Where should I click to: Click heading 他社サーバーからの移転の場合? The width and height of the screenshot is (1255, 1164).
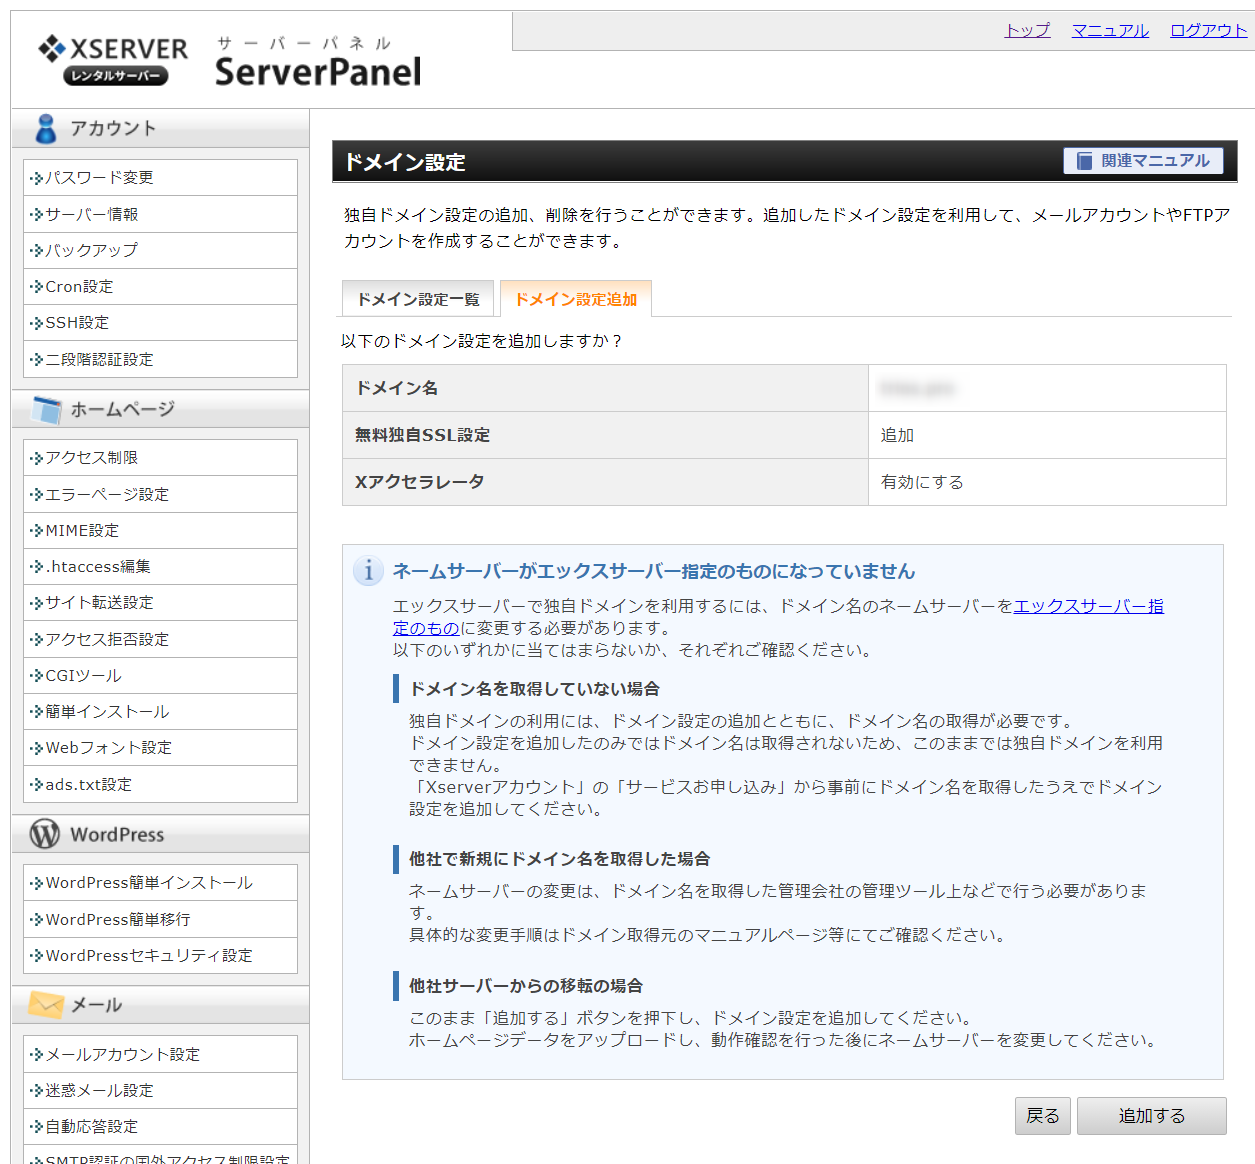(525, 986)
